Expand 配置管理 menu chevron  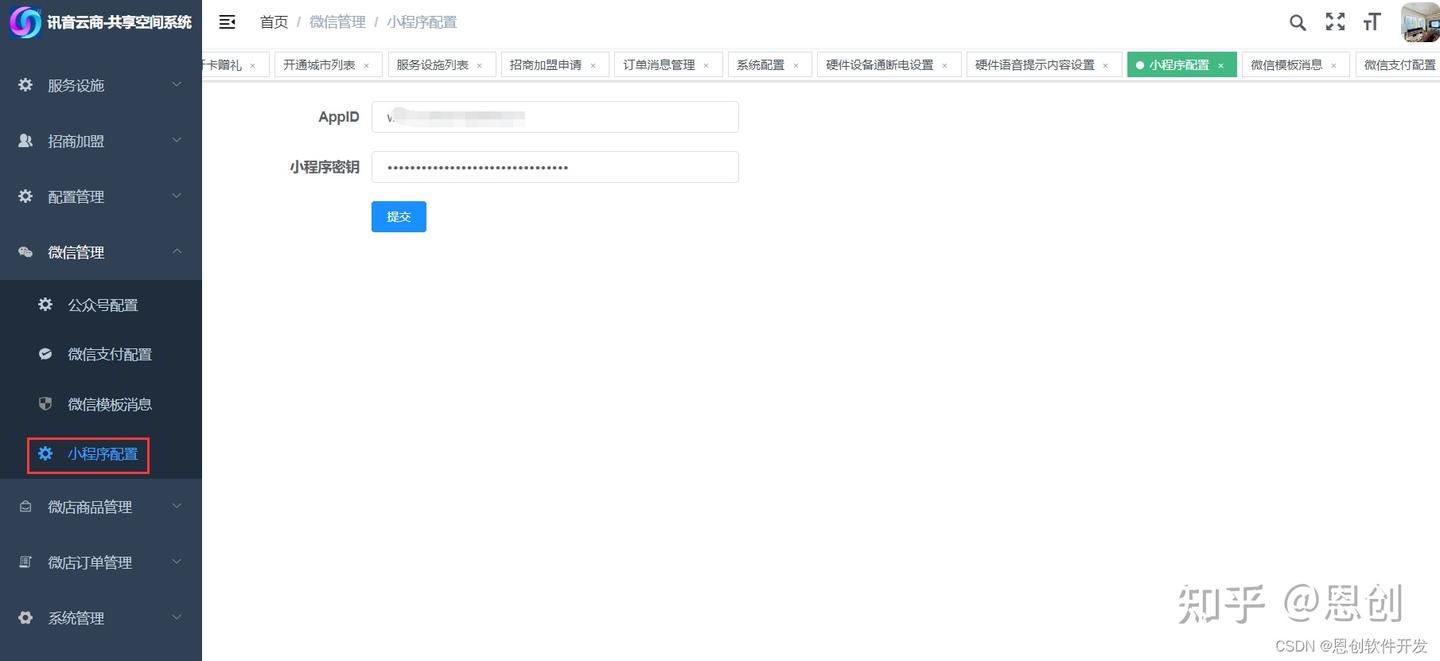177,197
